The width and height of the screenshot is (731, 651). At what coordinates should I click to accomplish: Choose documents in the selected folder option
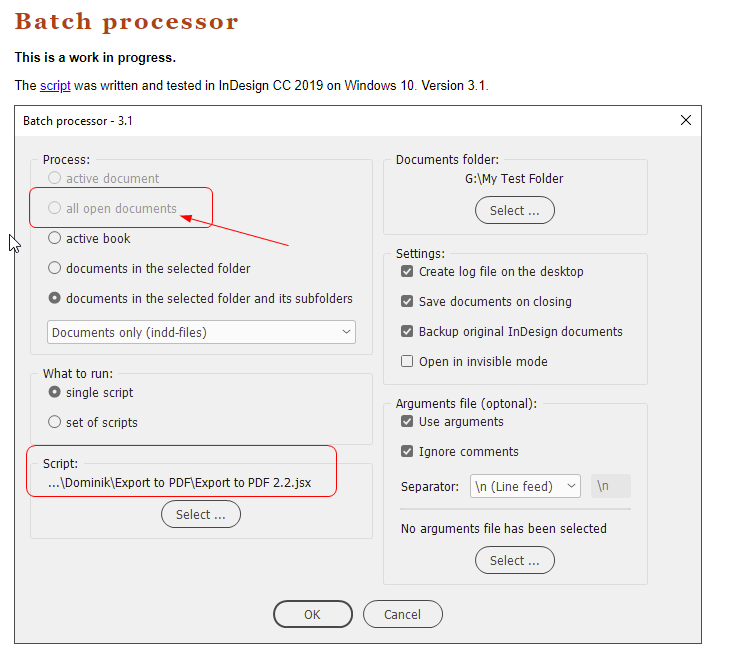[x=55, y=269]
